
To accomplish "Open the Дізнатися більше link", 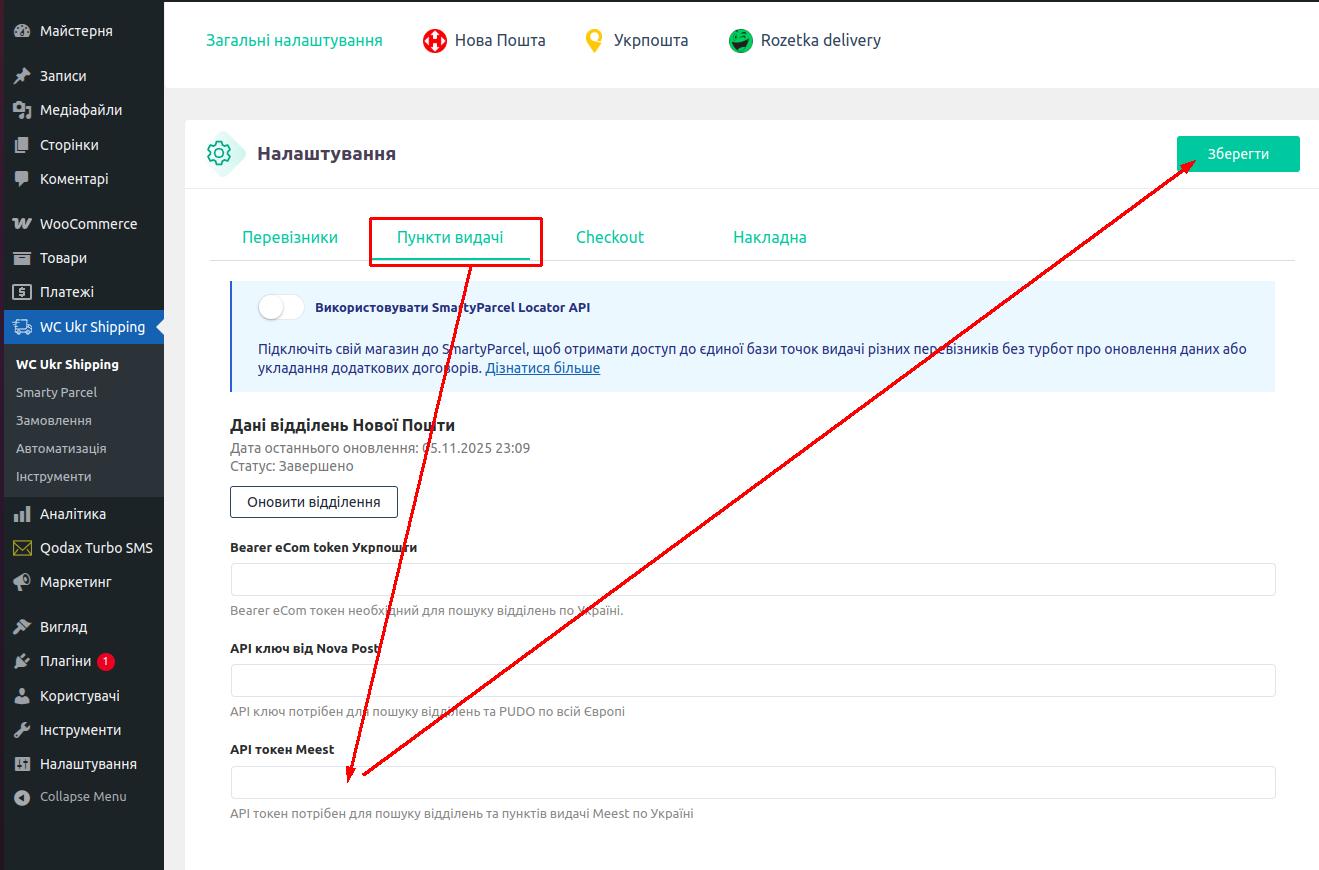I will [542, 368].
